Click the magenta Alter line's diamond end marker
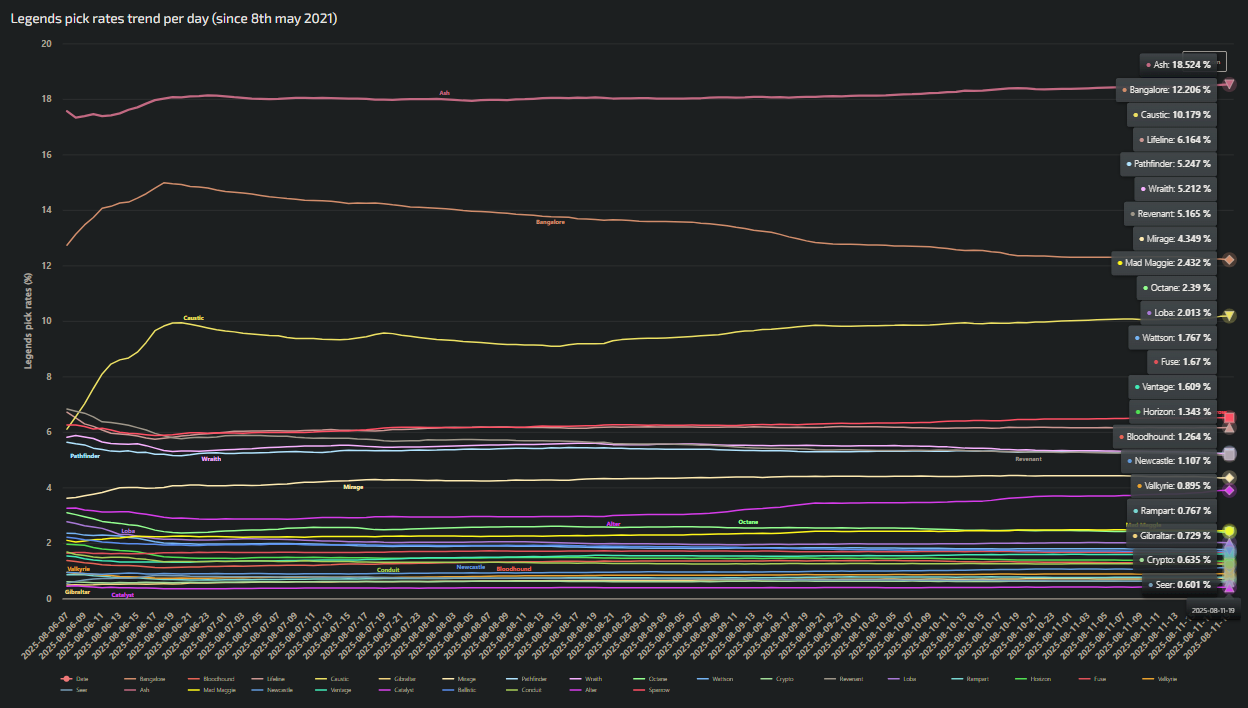This screenshot has height=708, width=1248. coord(1229,491)
